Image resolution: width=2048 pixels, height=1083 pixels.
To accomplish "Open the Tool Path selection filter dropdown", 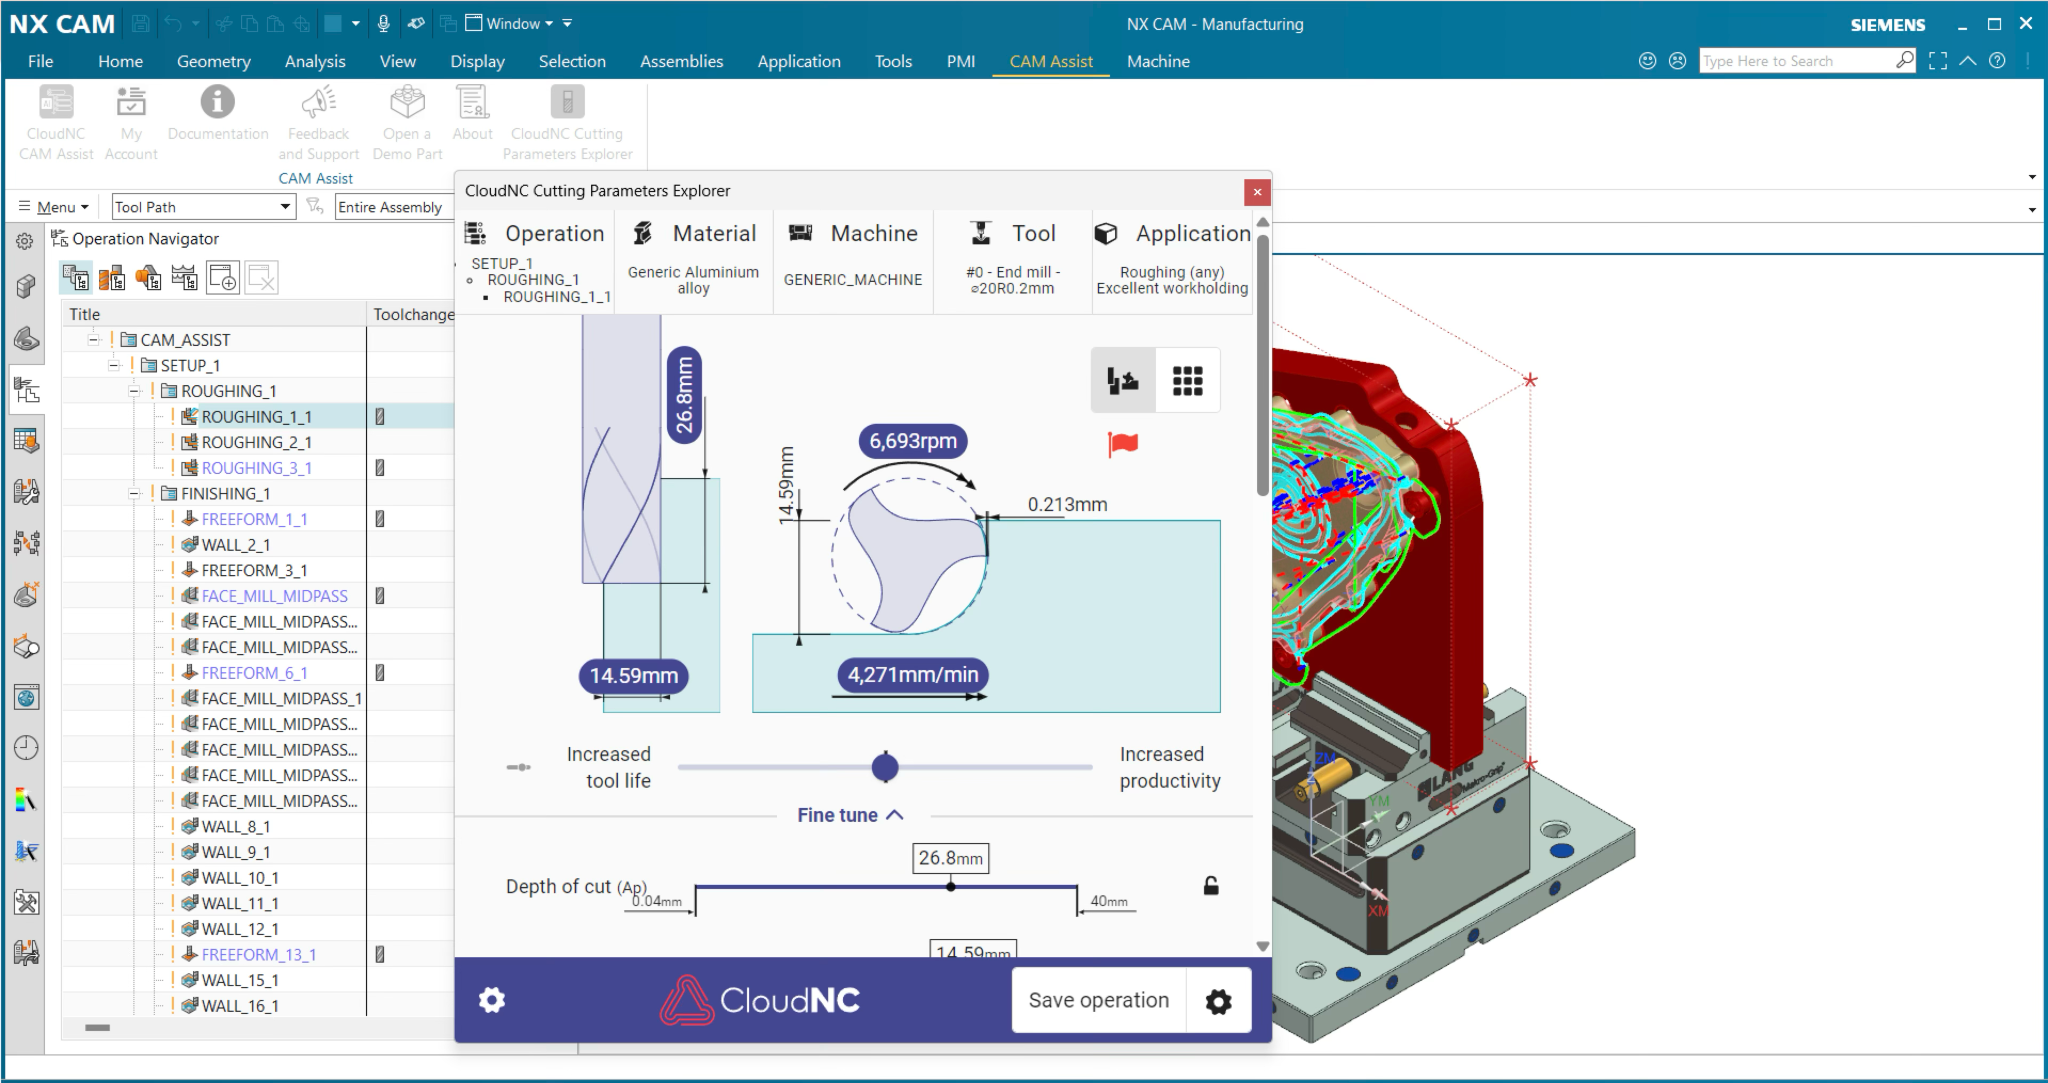I will pyautogui.click(x=204, y=207).
